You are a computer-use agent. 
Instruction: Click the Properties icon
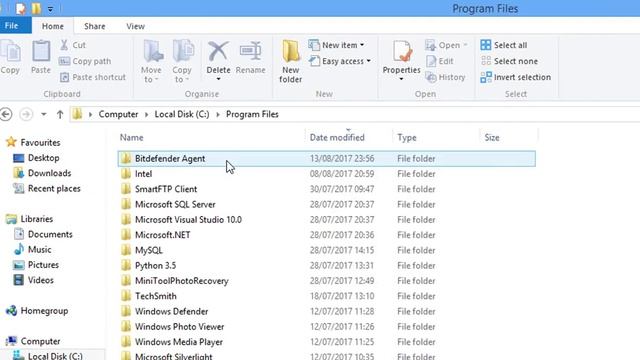point(402,52)
